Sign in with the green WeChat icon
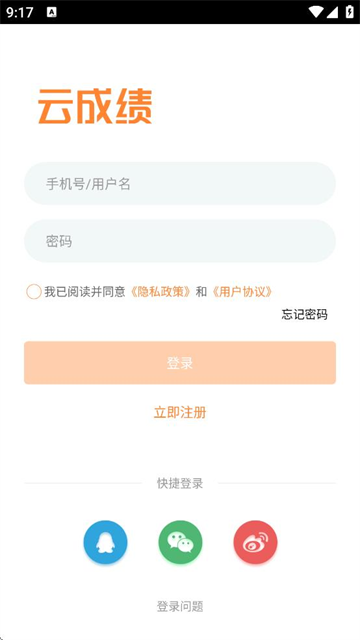This screenshot has width=360, height=640. pyautogui.click(x=180, y=542)
